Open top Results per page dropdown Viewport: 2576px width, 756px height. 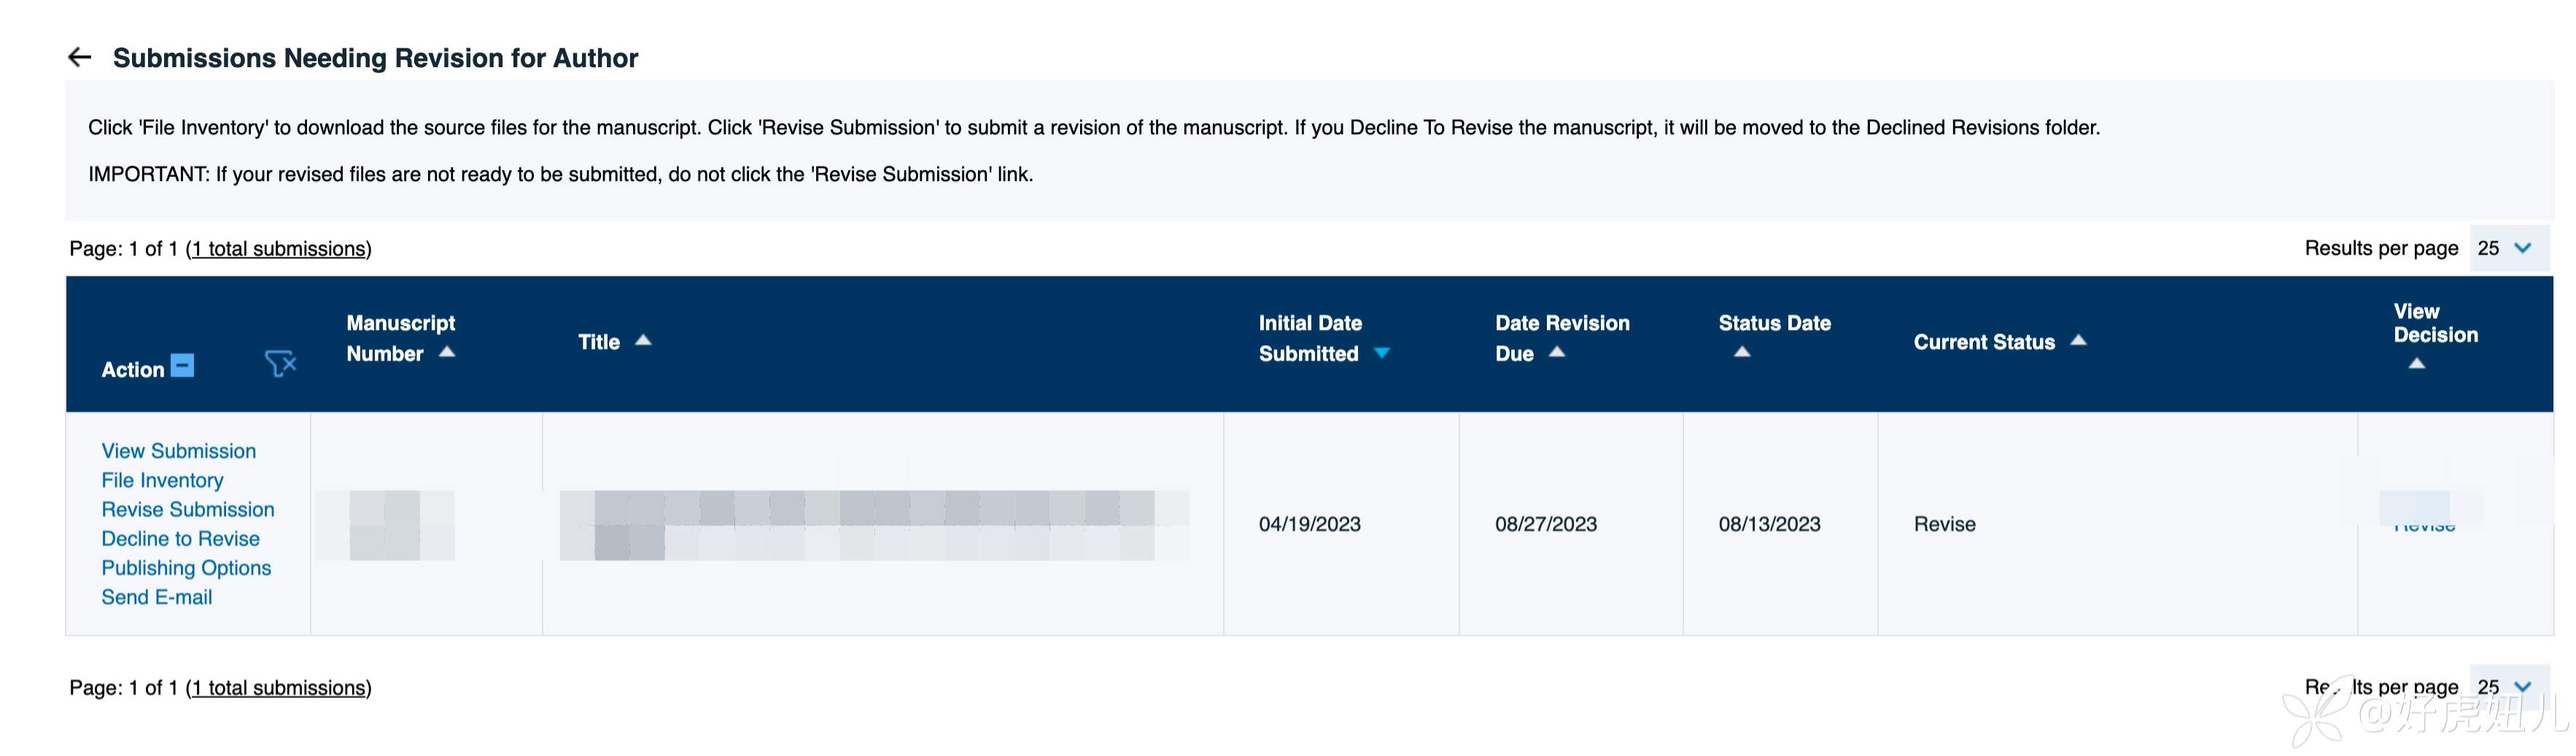(x=2508, y=248)
